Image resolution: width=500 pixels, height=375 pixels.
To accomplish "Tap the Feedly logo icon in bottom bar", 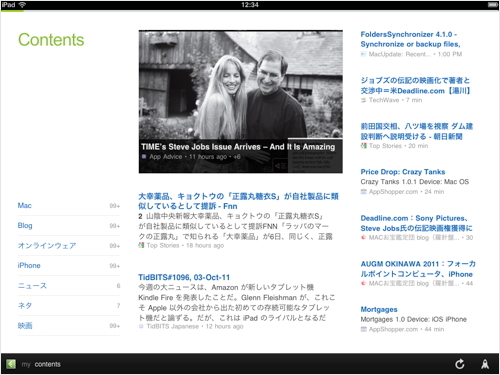I will (x=11, y=364).
